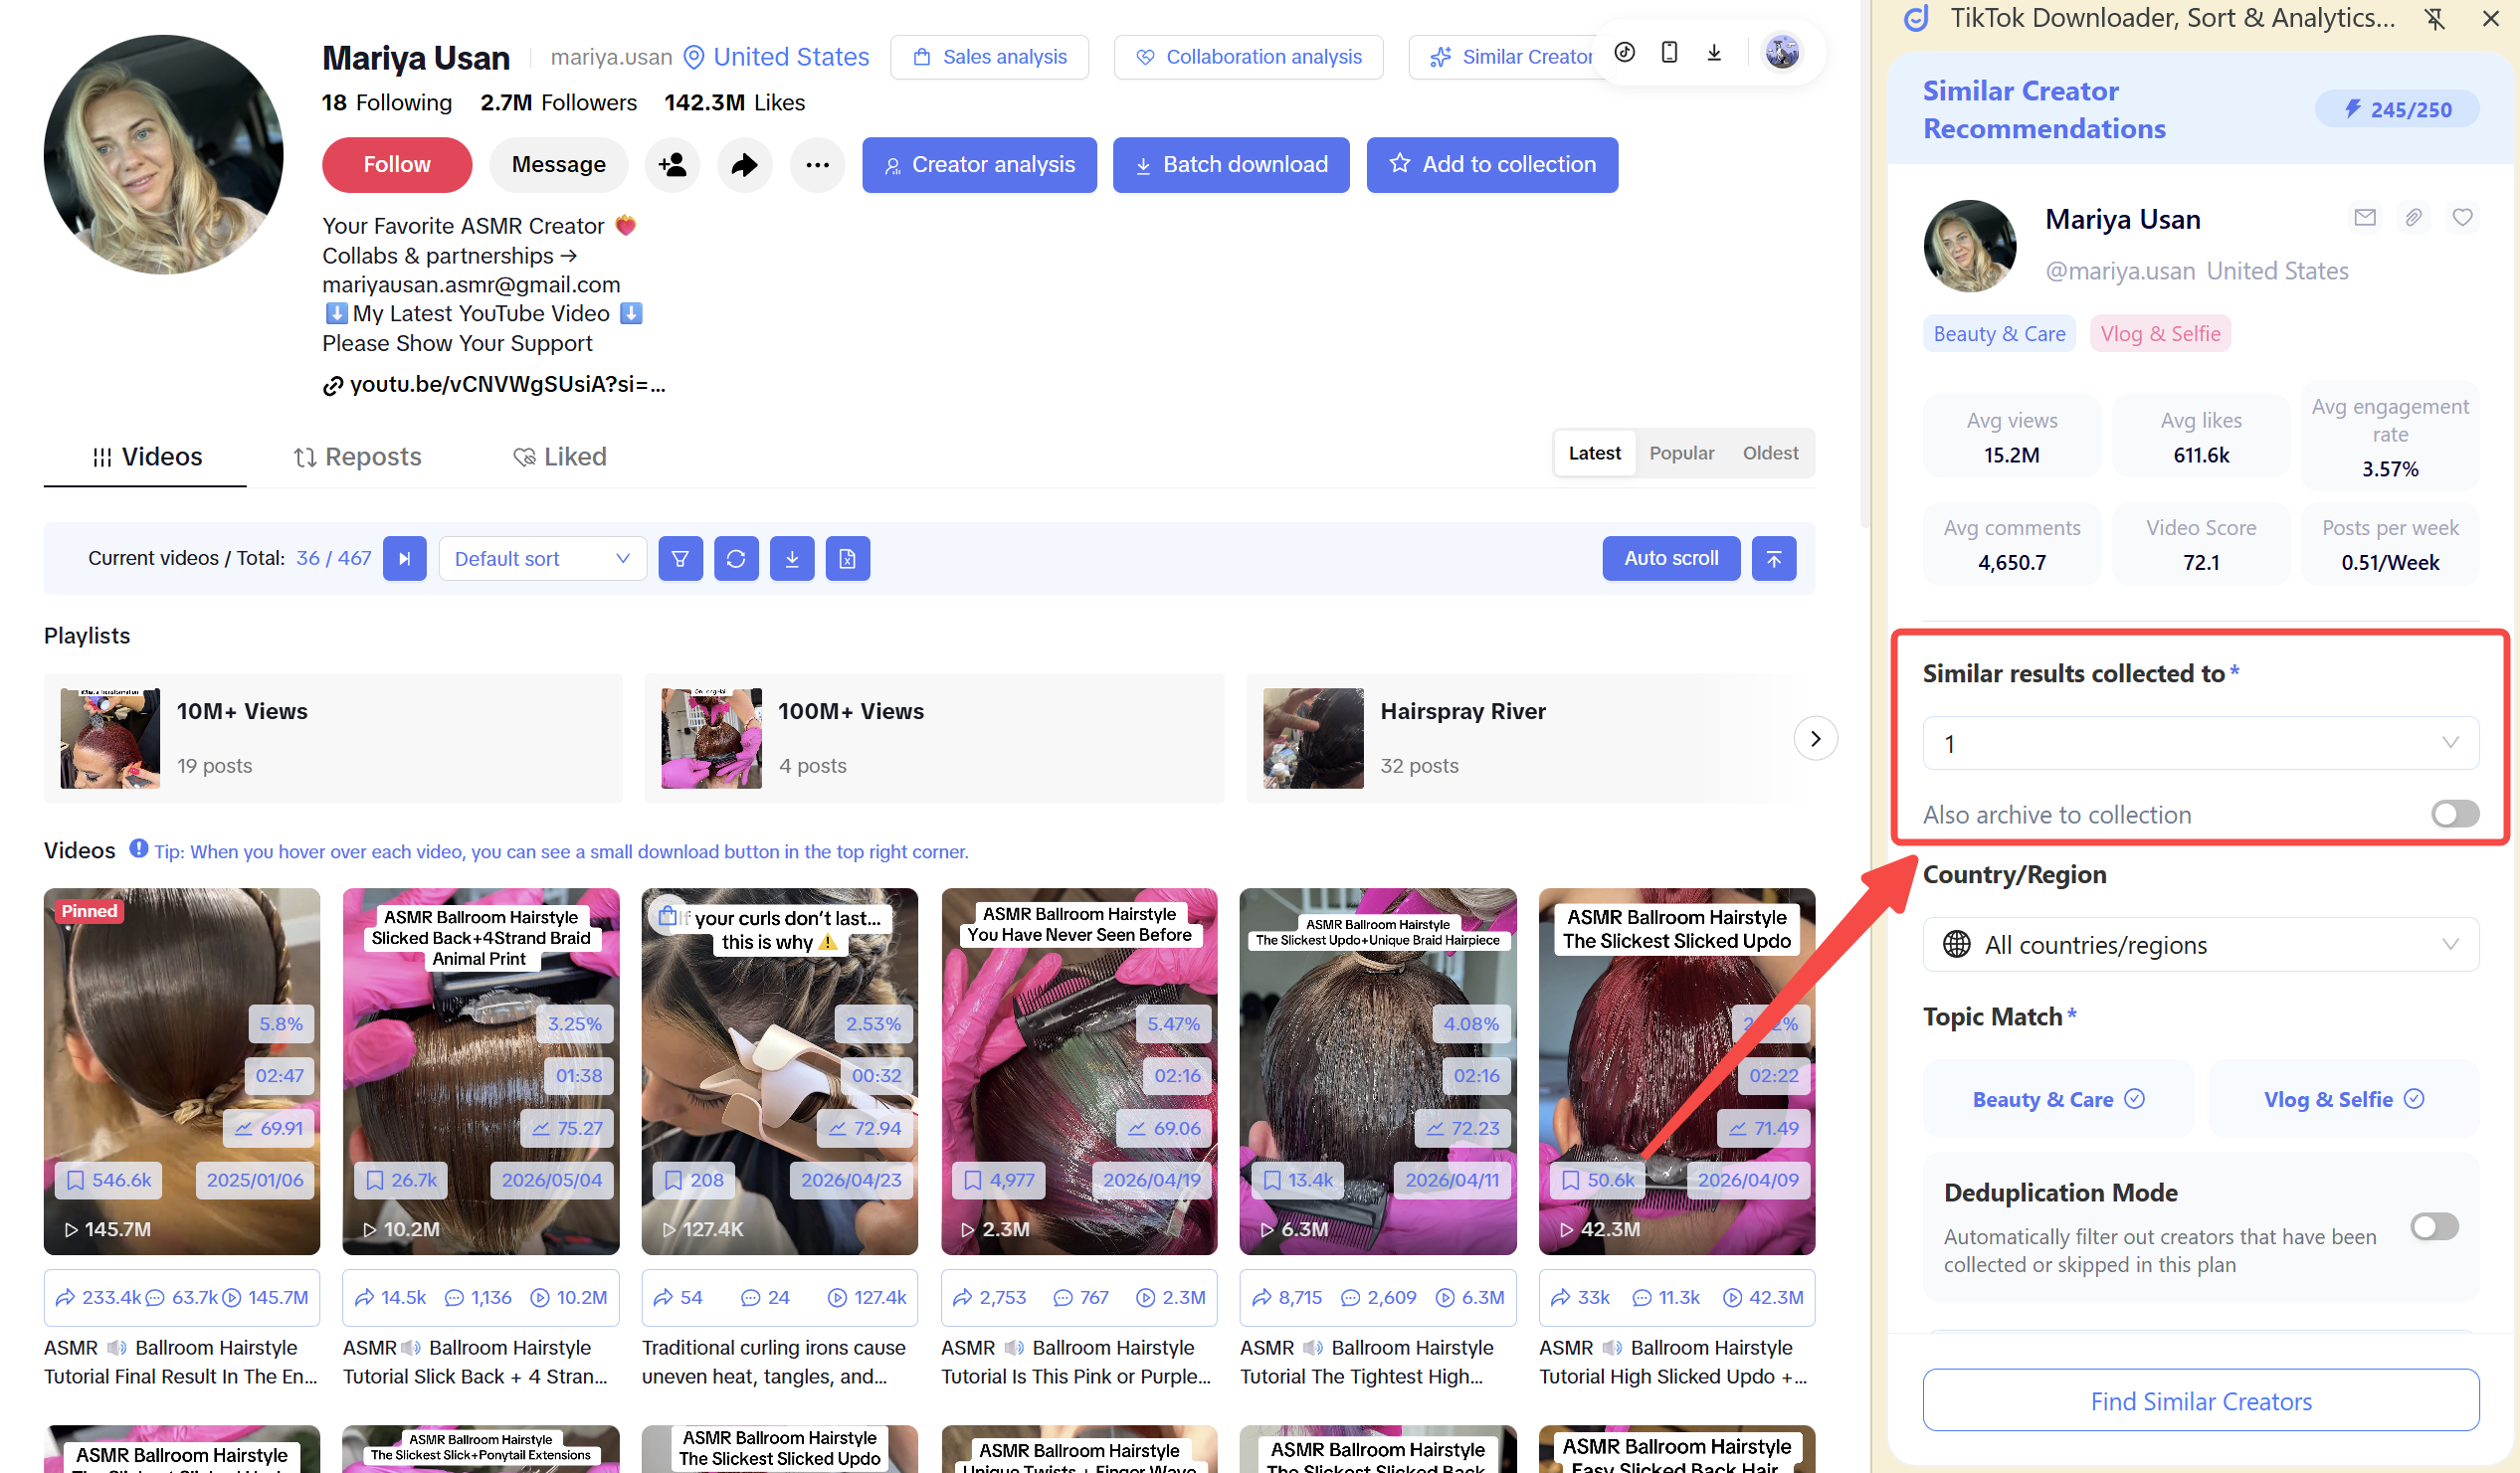Image resolution: width=2520 pixels, height=1473 pixels.
Task: Click the pink Vlog & Selfie tag
Action: [x=2160, y=334]
